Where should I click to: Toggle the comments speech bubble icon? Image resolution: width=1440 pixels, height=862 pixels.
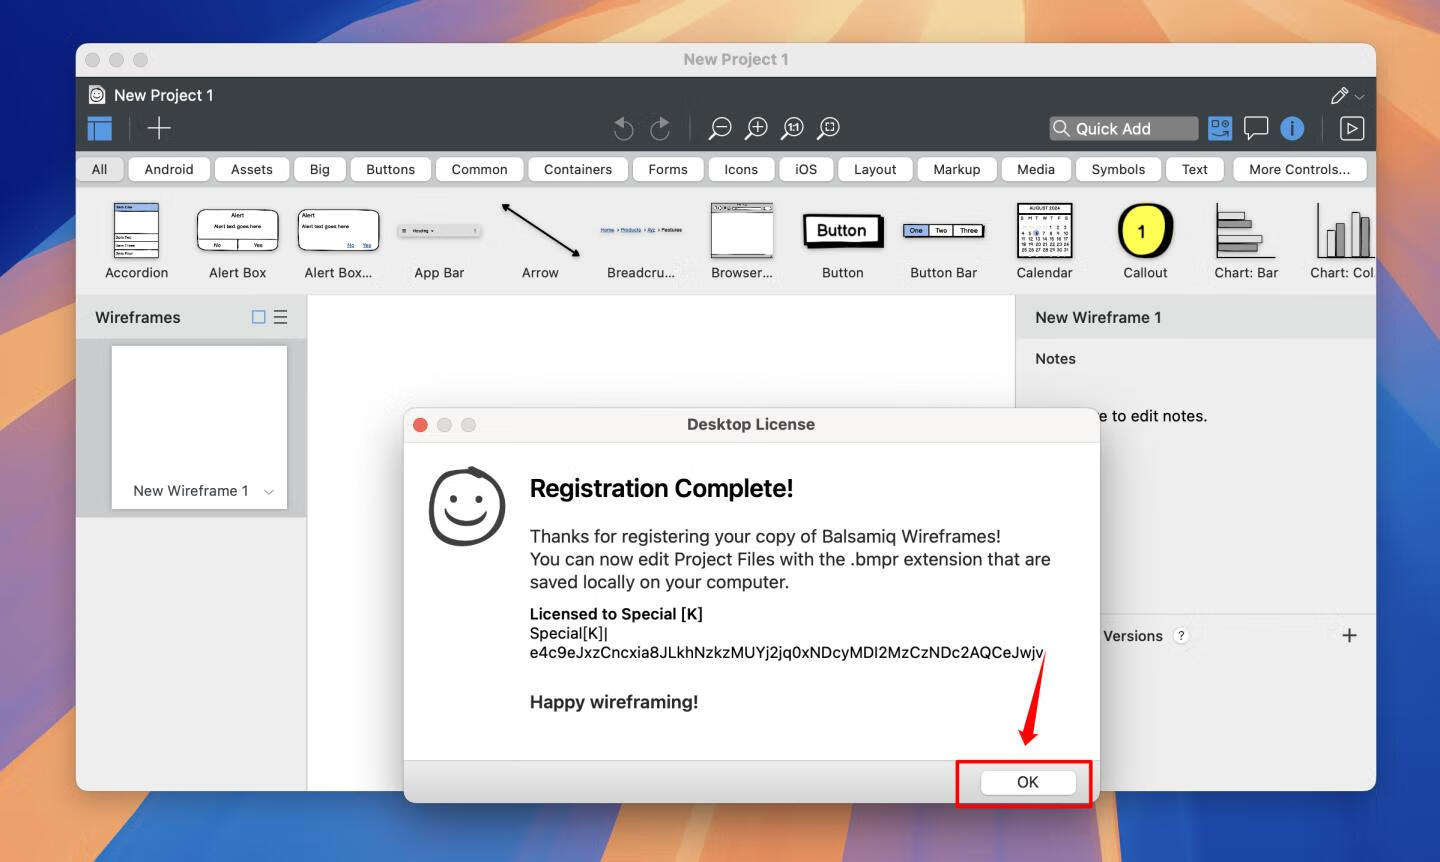point(1256,128)
